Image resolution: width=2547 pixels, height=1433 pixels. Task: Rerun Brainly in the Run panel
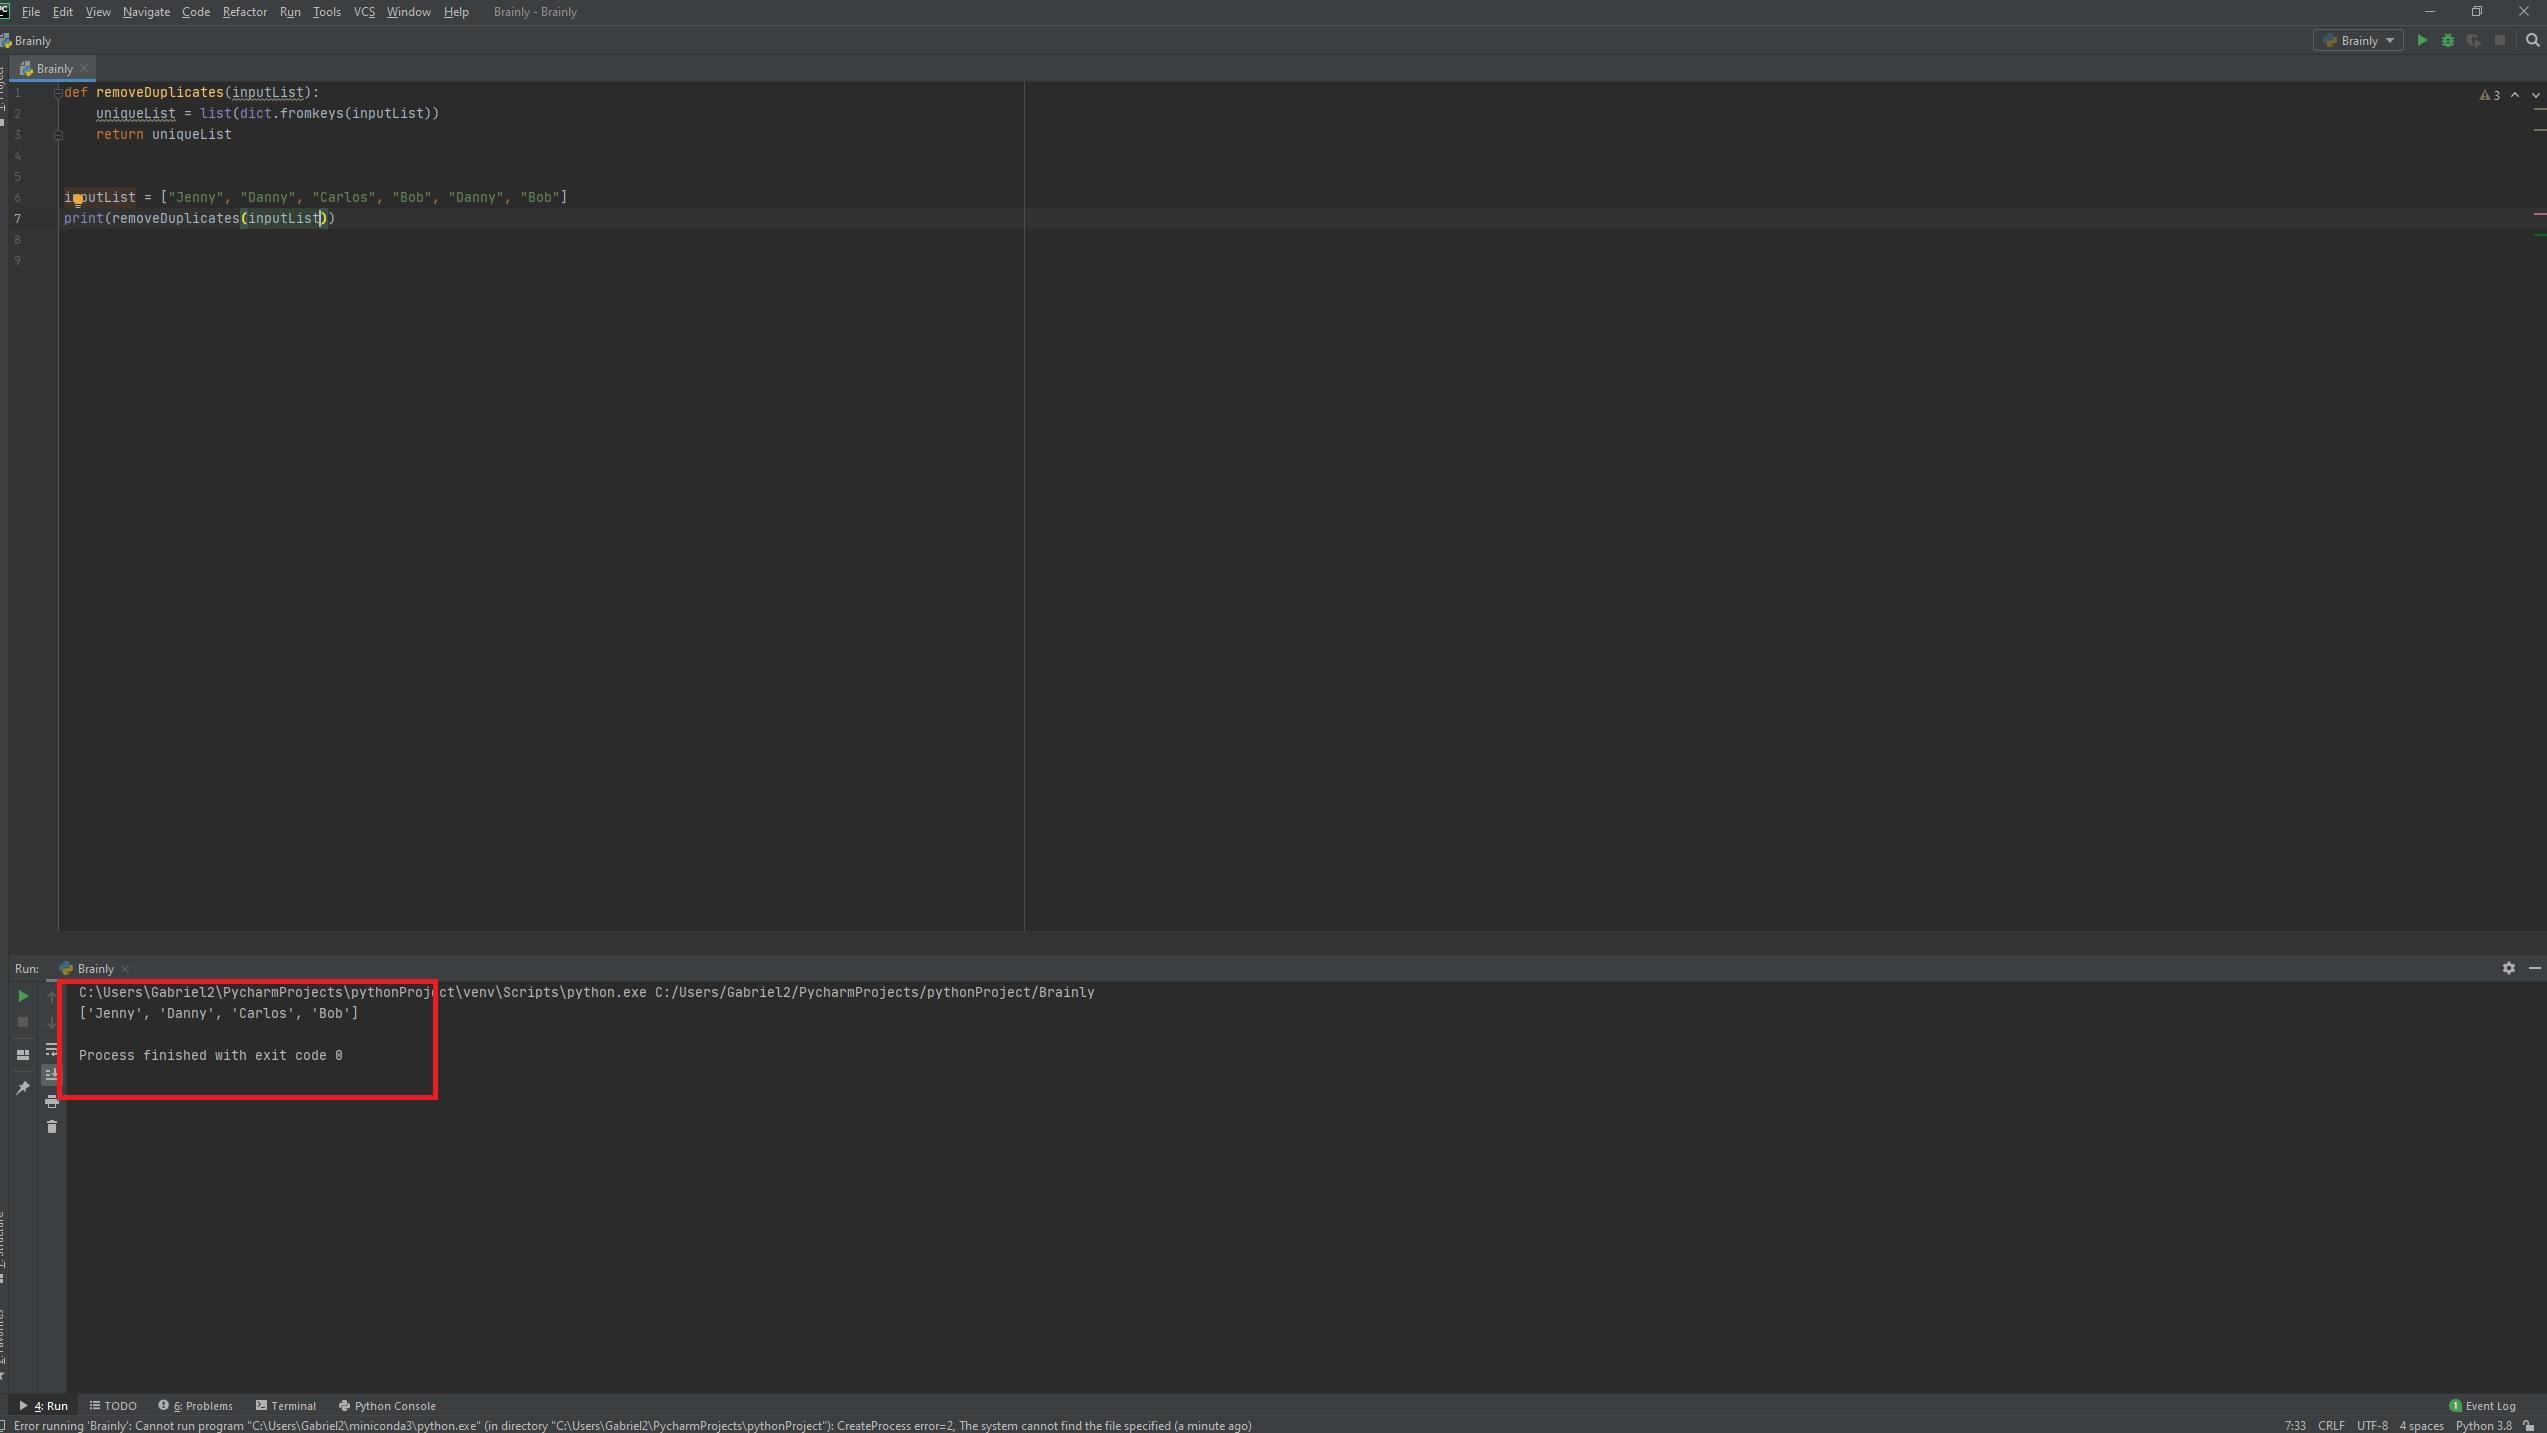[23, 996]
